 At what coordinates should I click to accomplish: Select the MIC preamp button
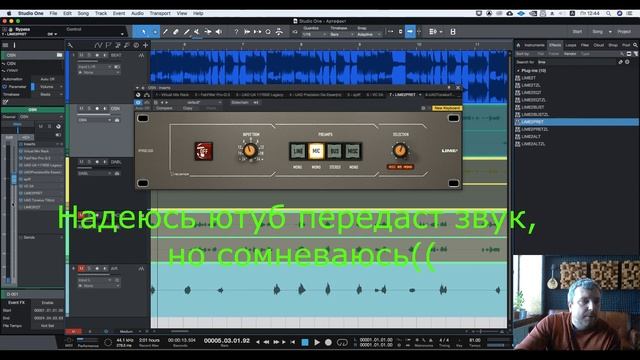click(316, 151)
